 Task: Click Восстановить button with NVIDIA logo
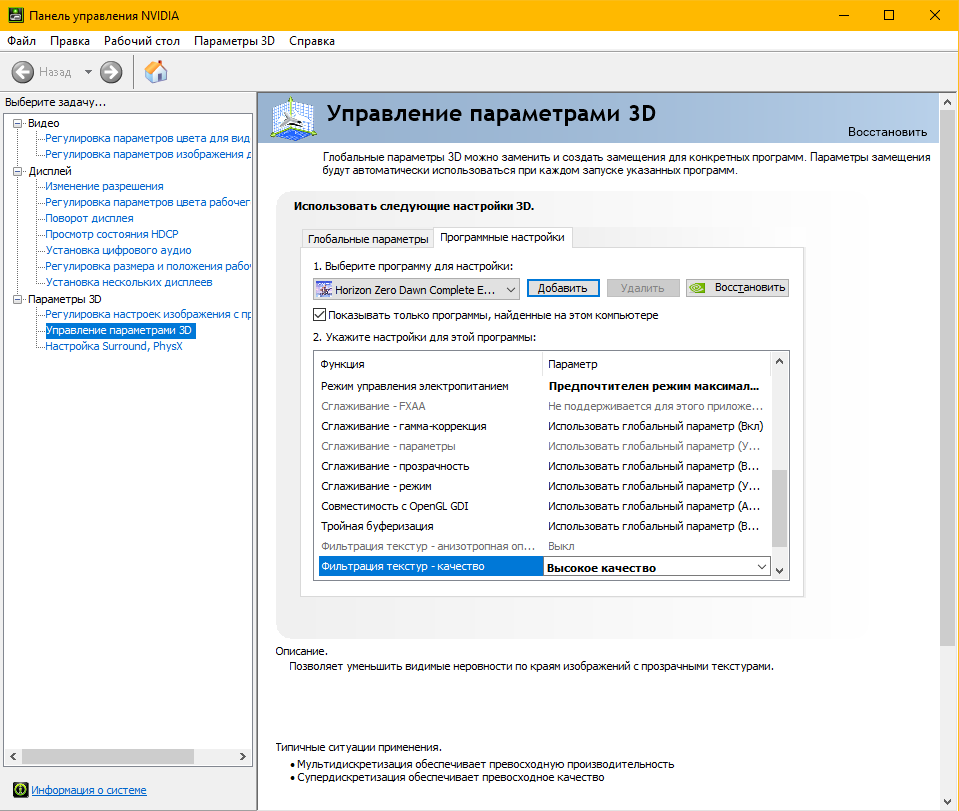click(x=737, y=288)
